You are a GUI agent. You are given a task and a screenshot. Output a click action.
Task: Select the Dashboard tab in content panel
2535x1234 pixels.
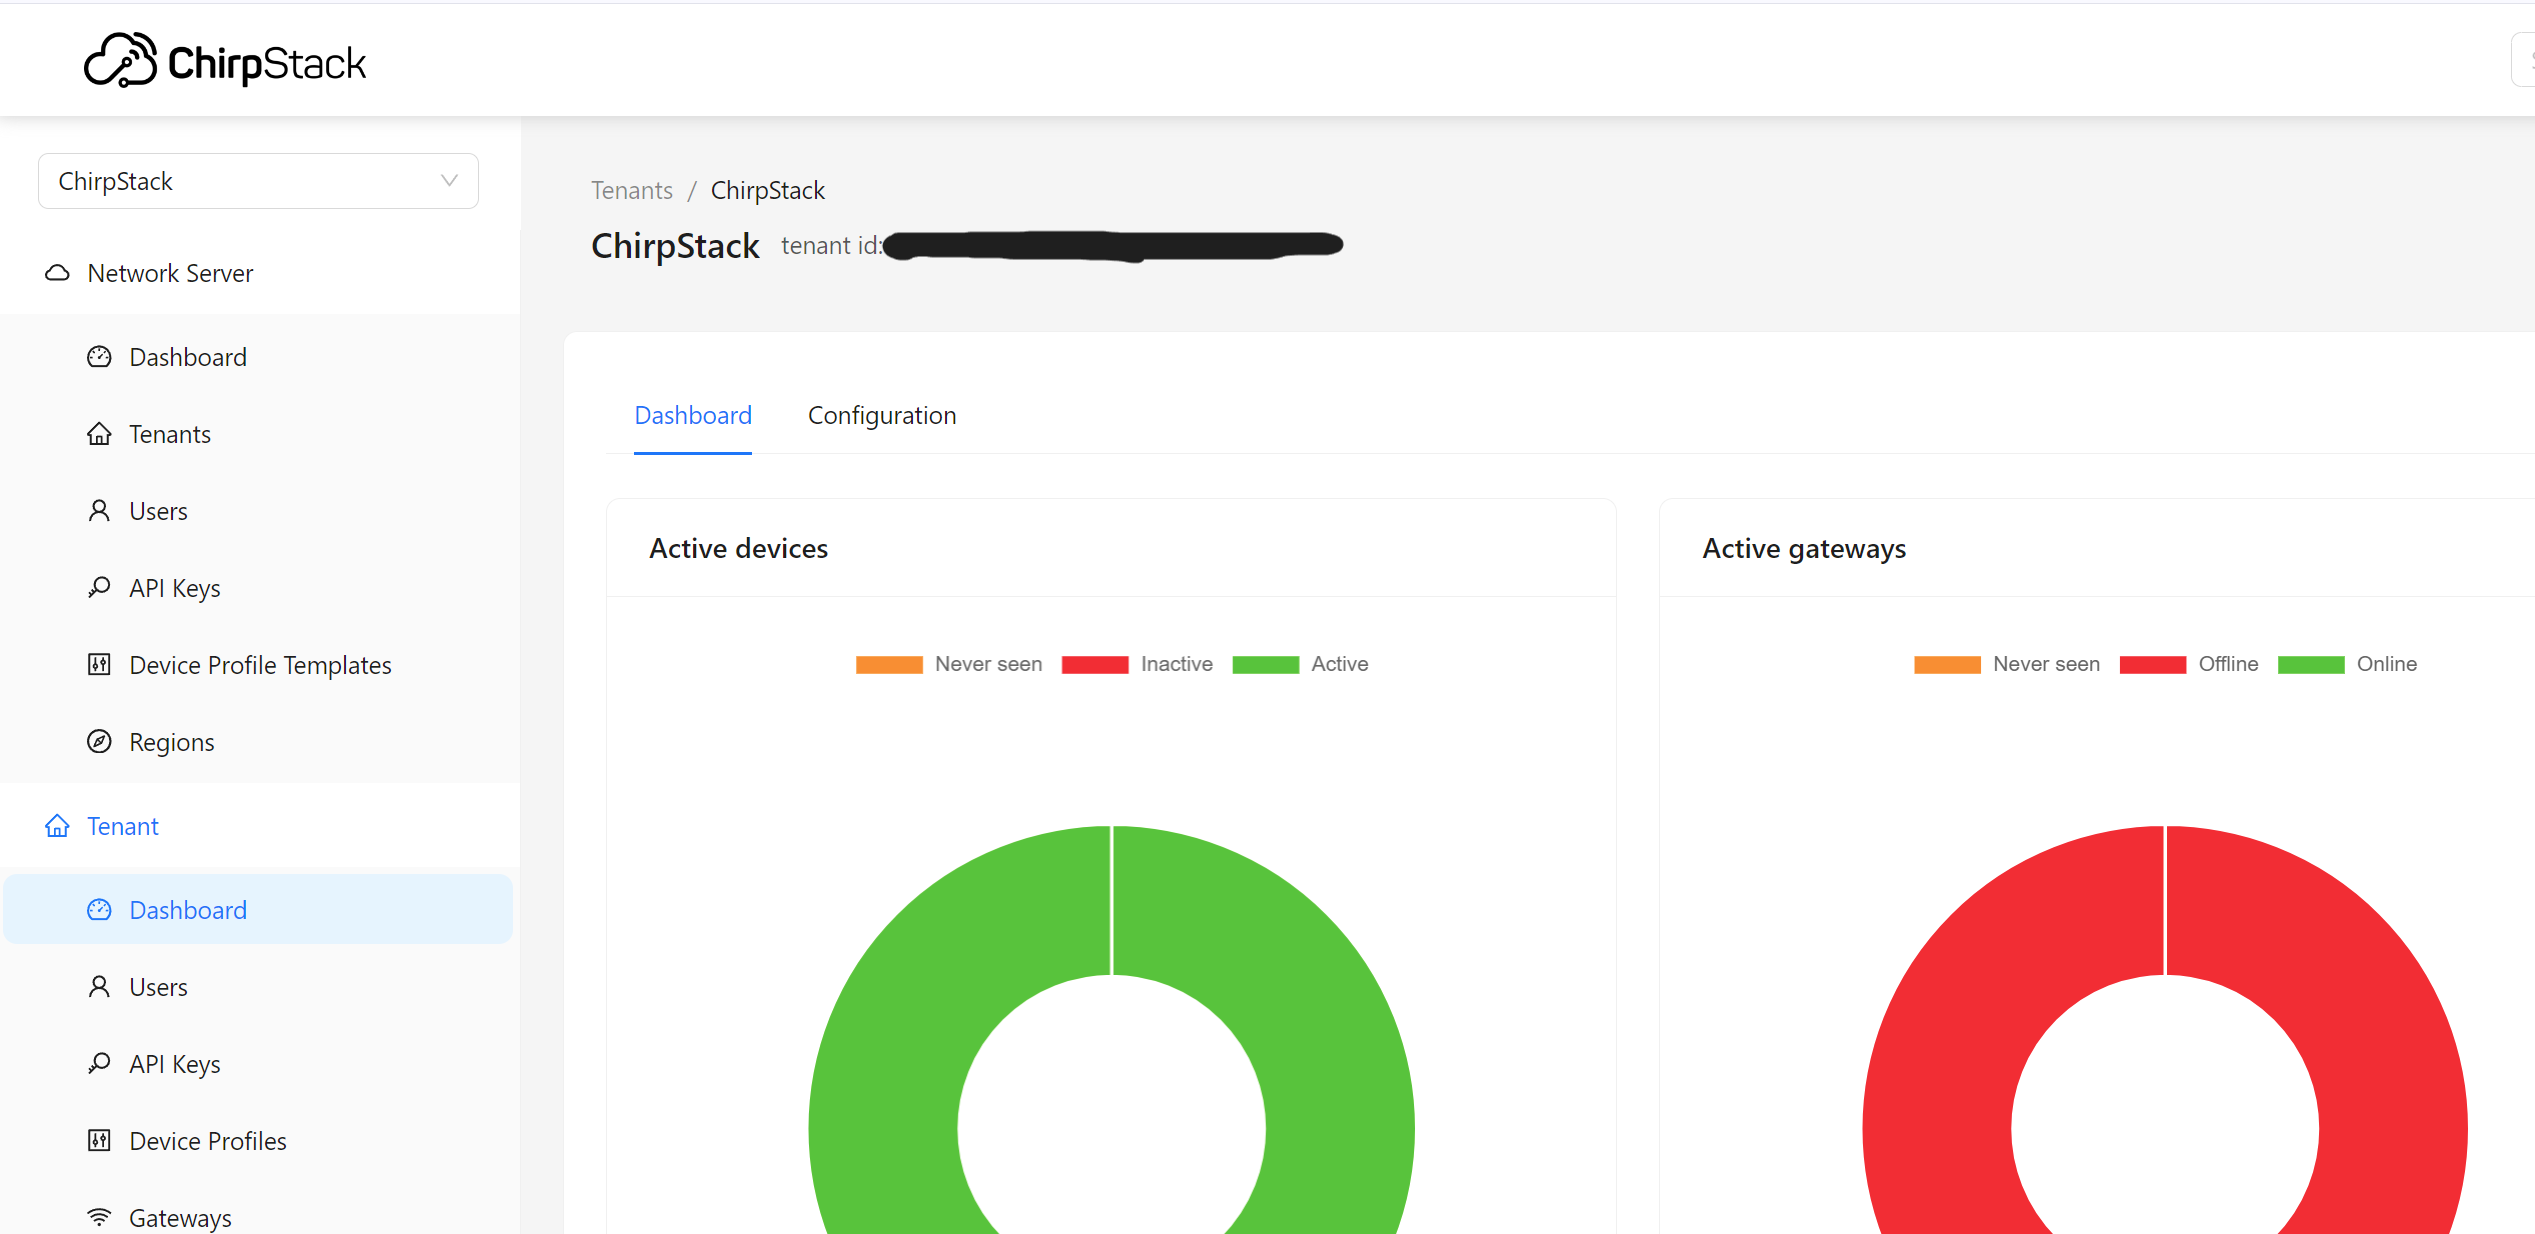point(693,415)
